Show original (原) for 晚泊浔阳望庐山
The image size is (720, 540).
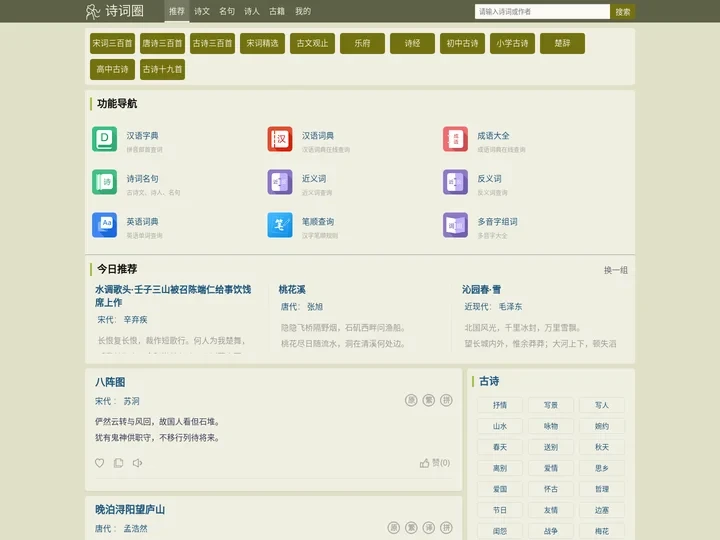coord(394,528)
